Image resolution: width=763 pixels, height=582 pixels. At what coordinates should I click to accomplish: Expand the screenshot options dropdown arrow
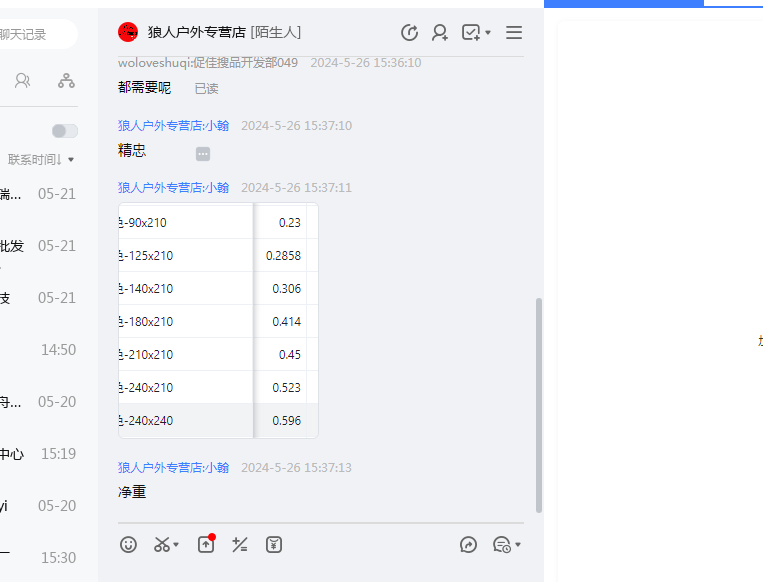(176, 545)
